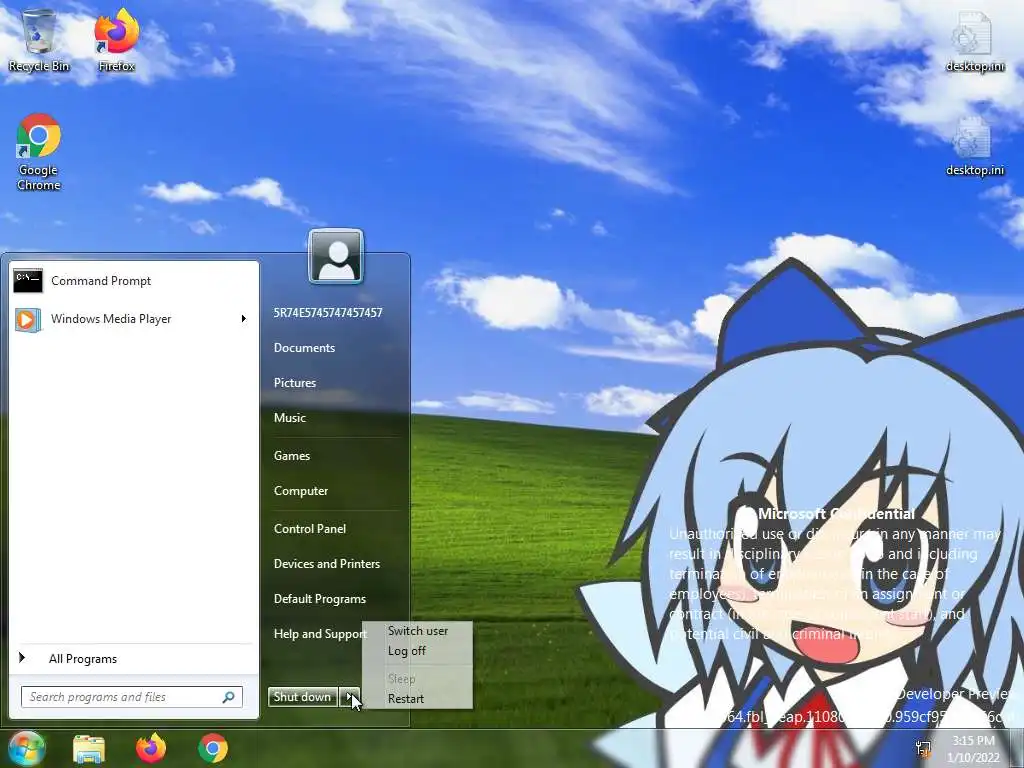
Task: Open Documents from Start menu
Action: pyautogui.click(x=304, y=348)
